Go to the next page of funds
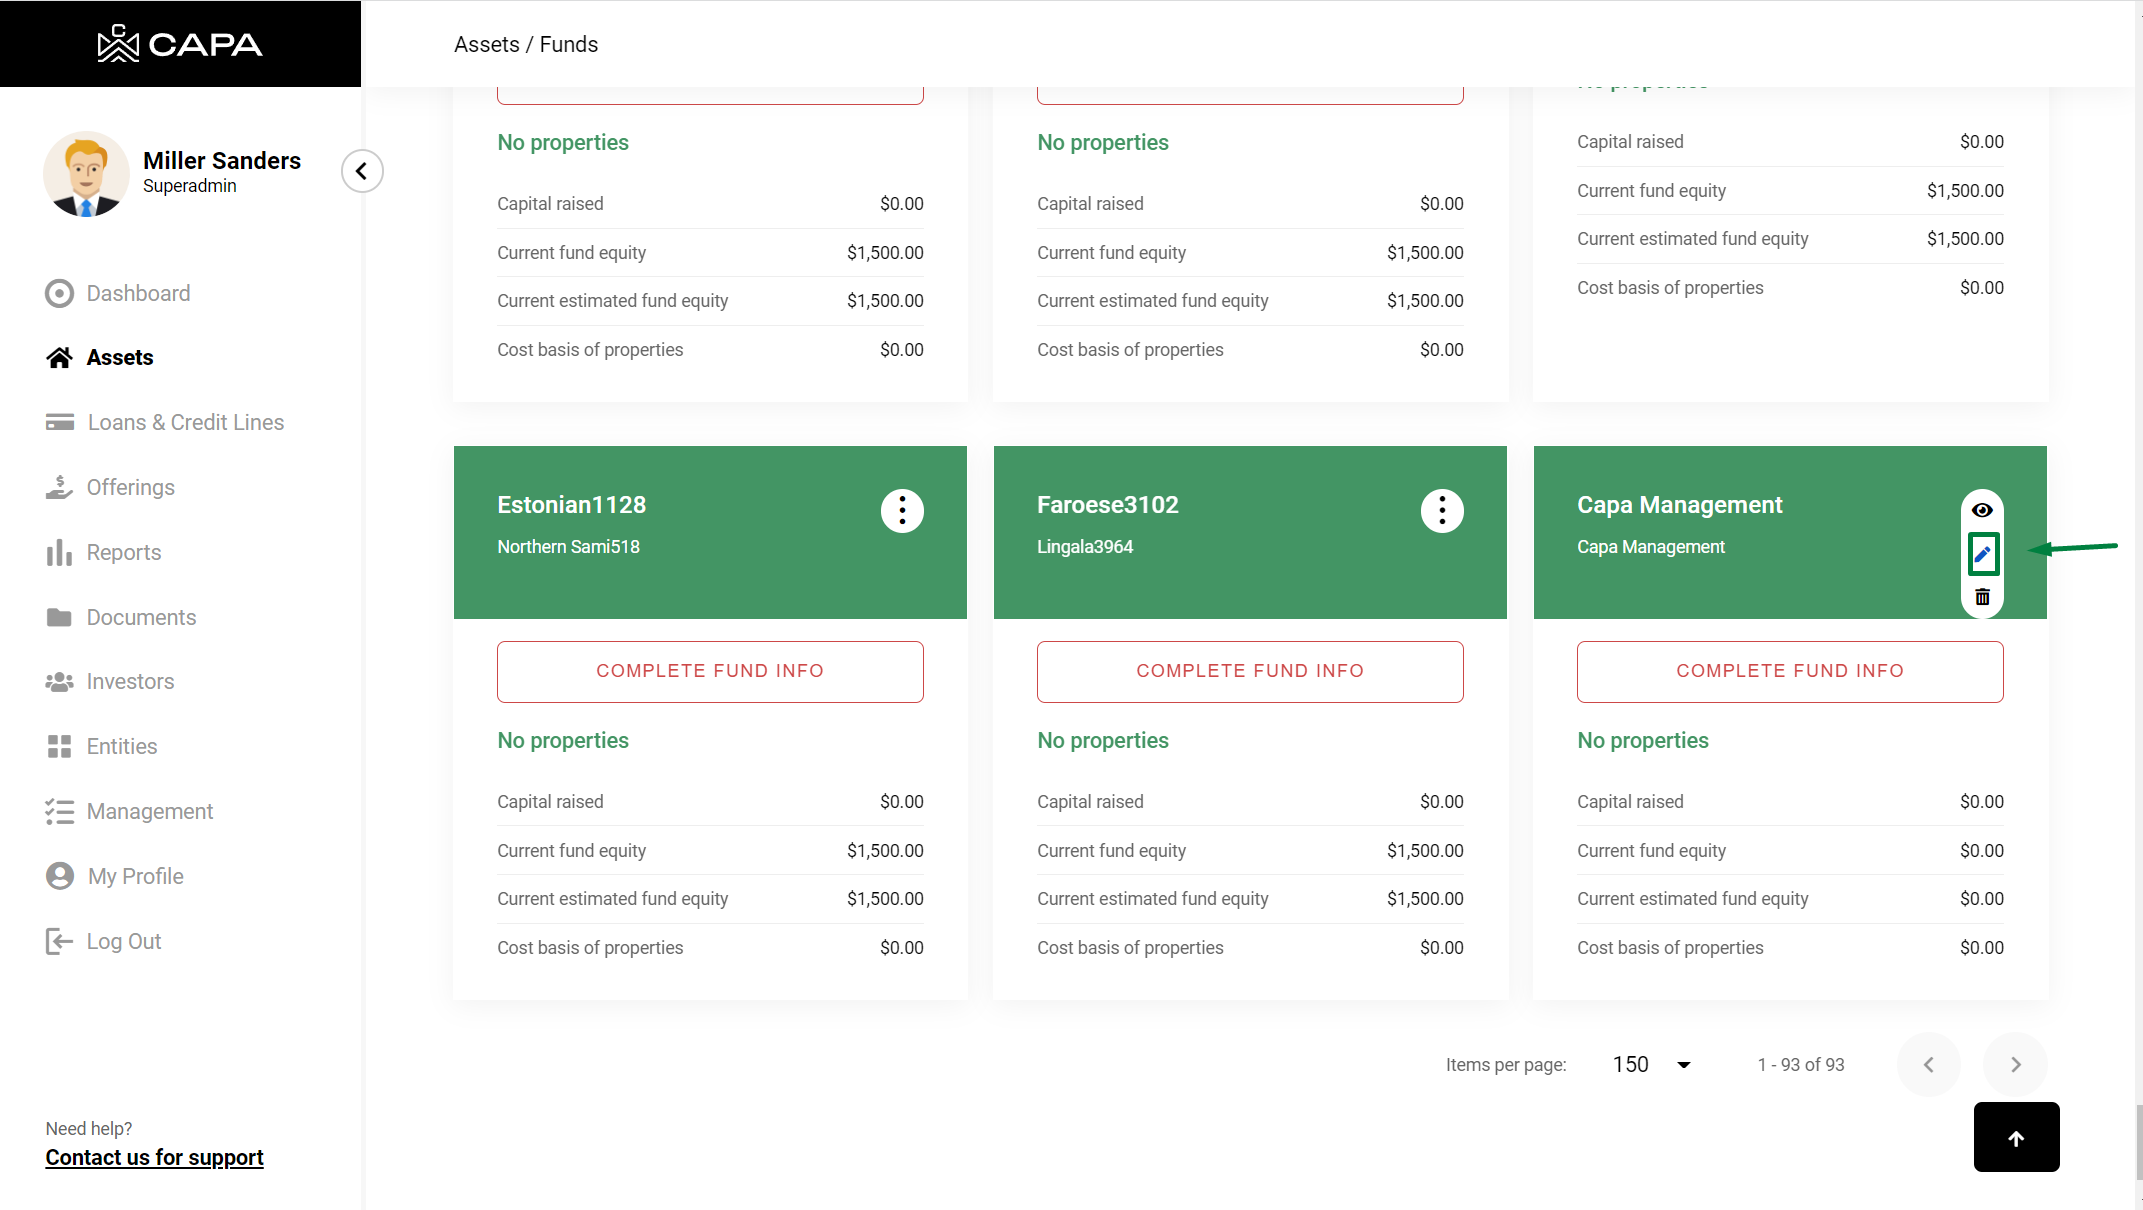The height and width of the screenshot is (1210, 2143). tap(2015, 1065)
